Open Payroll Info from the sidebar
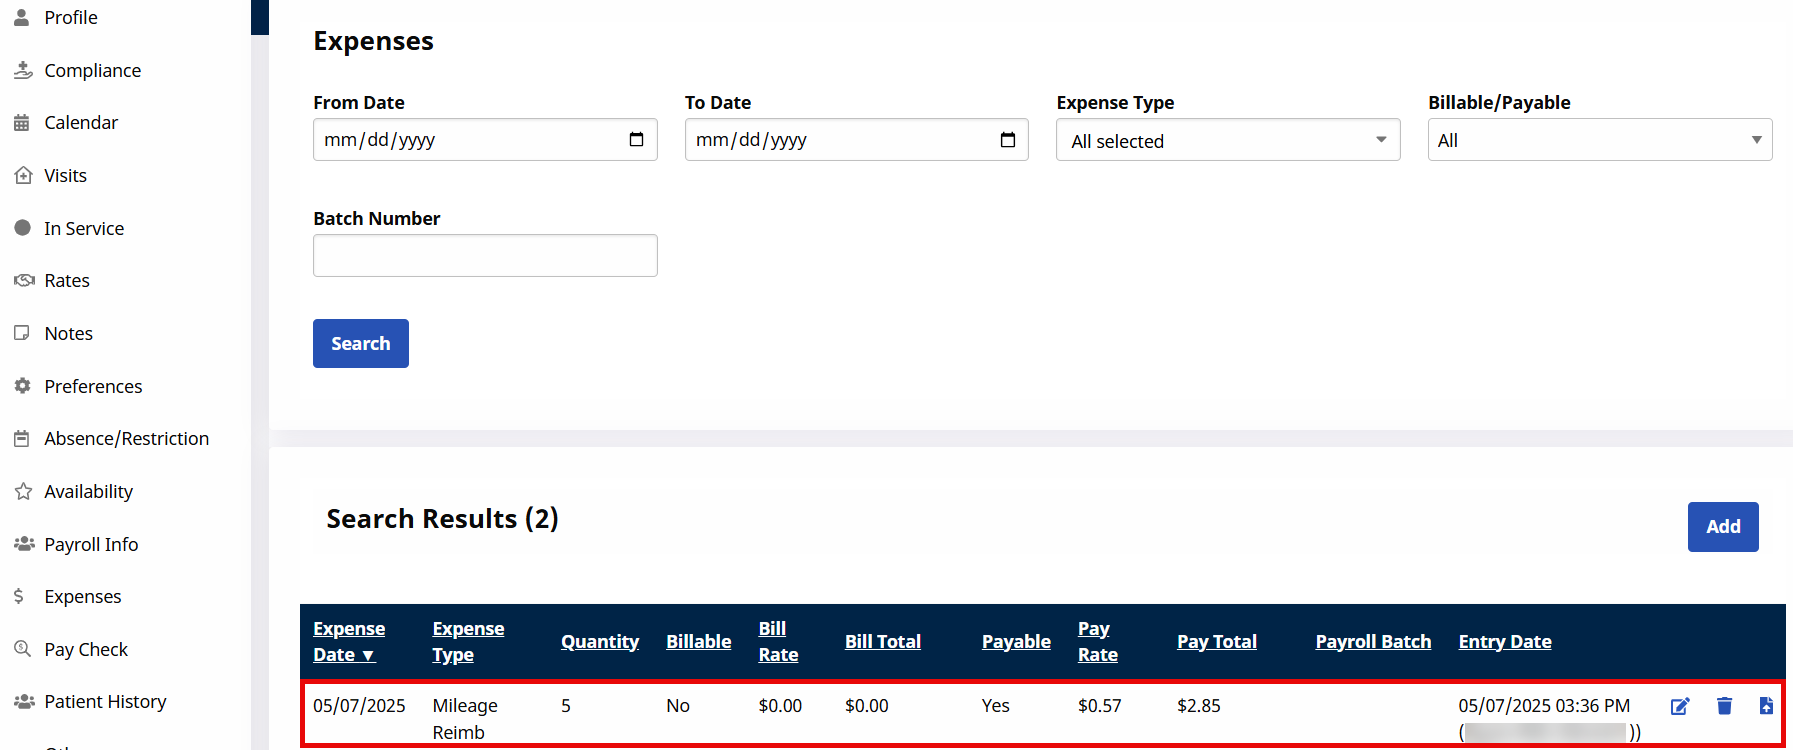1793x750 pixels. (91, 544)
